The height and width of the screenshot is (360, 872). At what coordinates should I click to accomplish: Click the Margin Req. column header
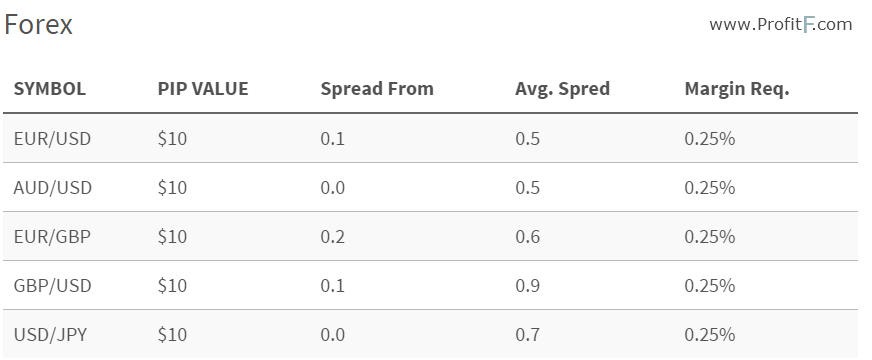tap(737, 90)
